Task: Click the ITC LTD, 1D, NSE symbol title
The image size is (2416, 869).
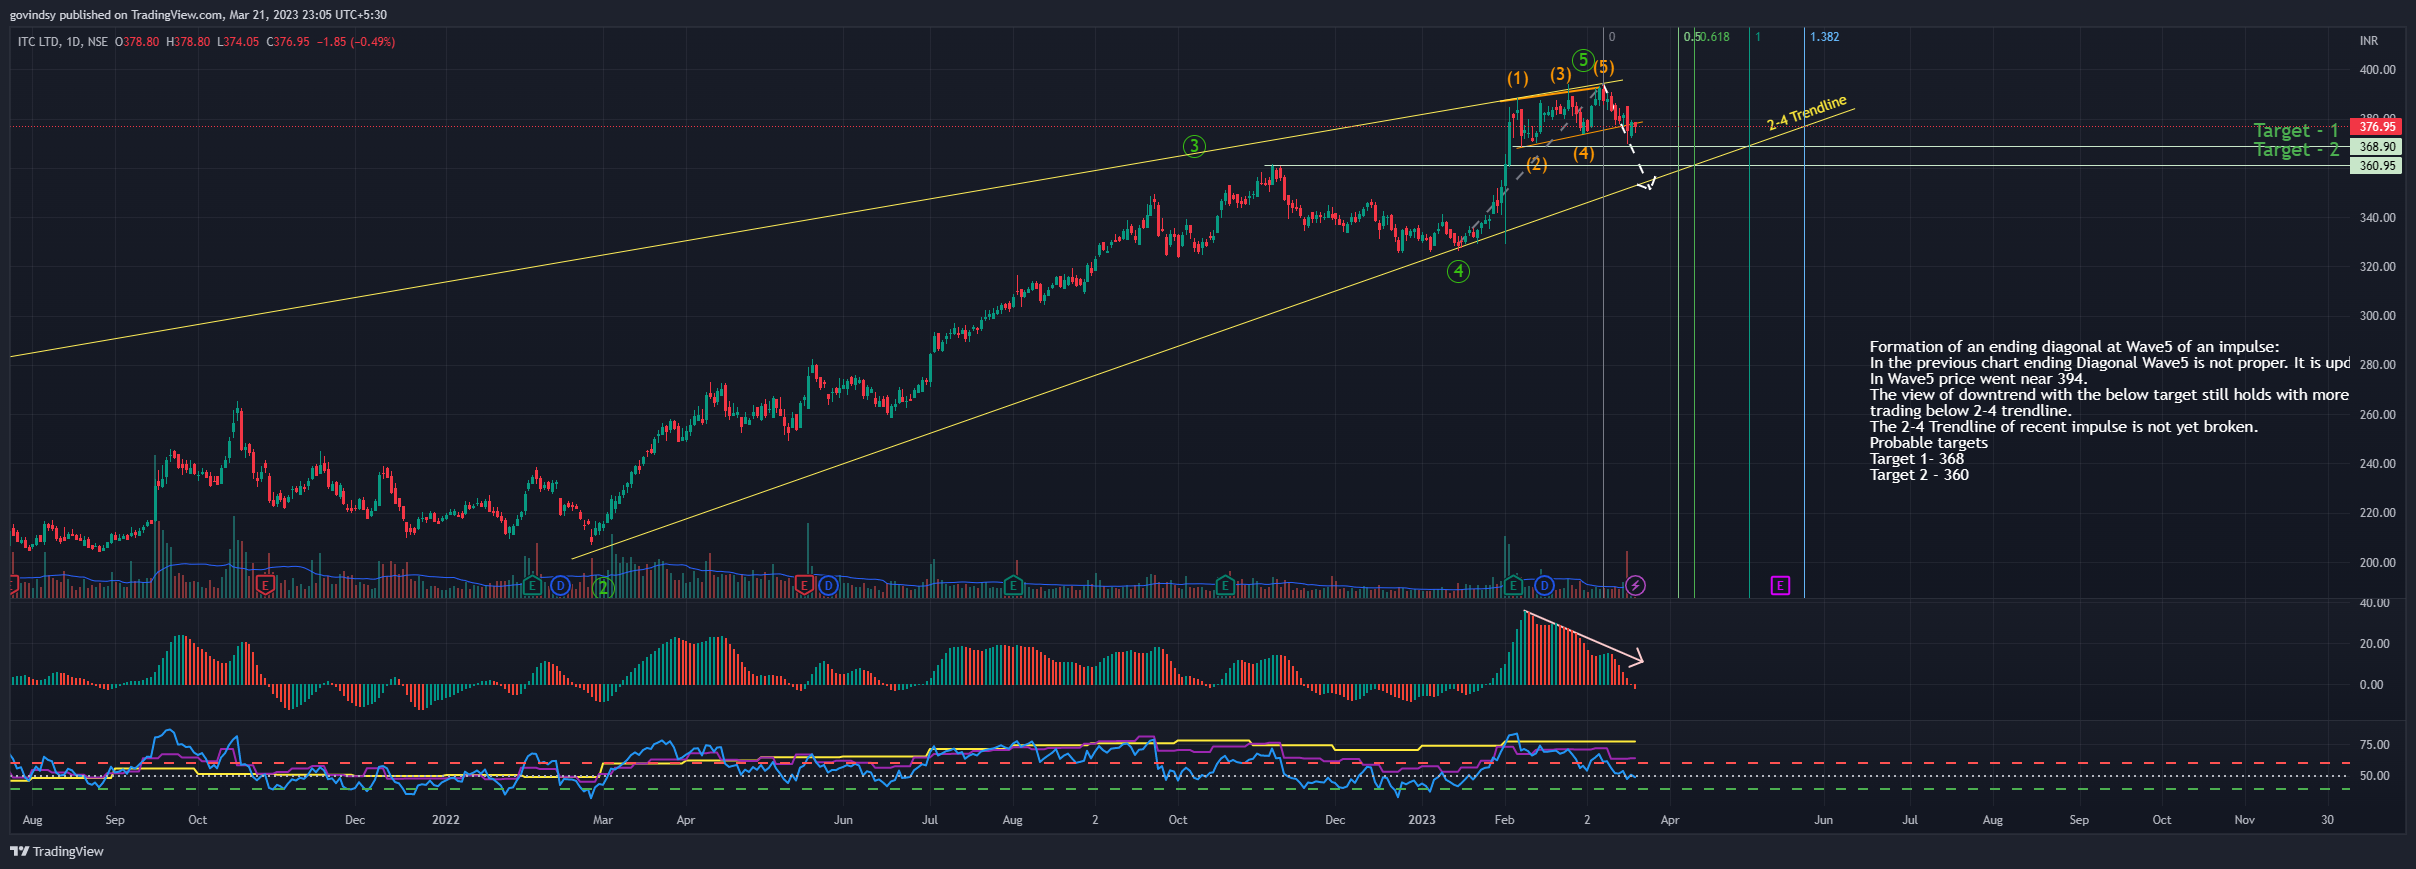Action: point(62,42)
